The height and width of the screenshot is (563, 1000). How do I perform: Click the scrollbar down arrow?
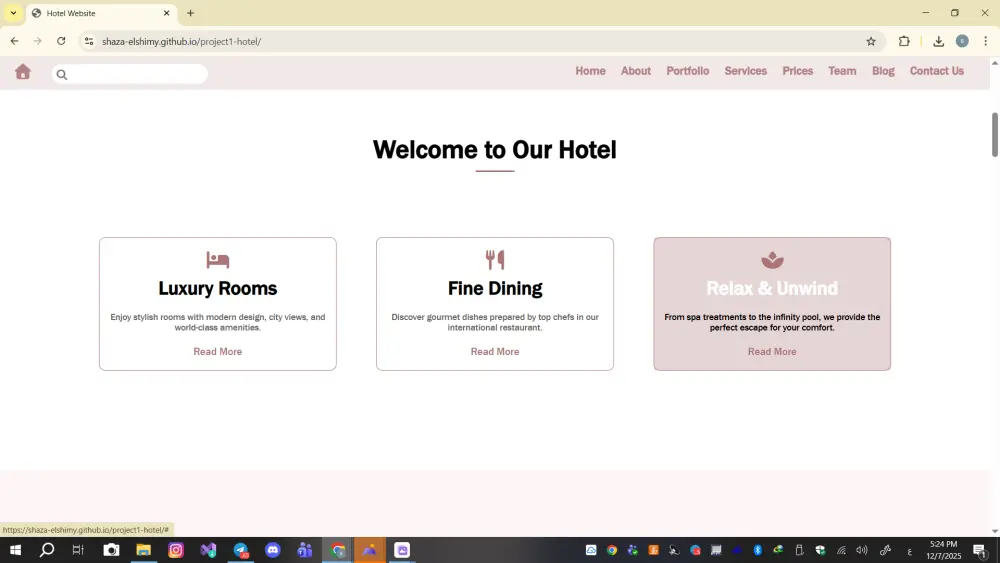(994, 531)
